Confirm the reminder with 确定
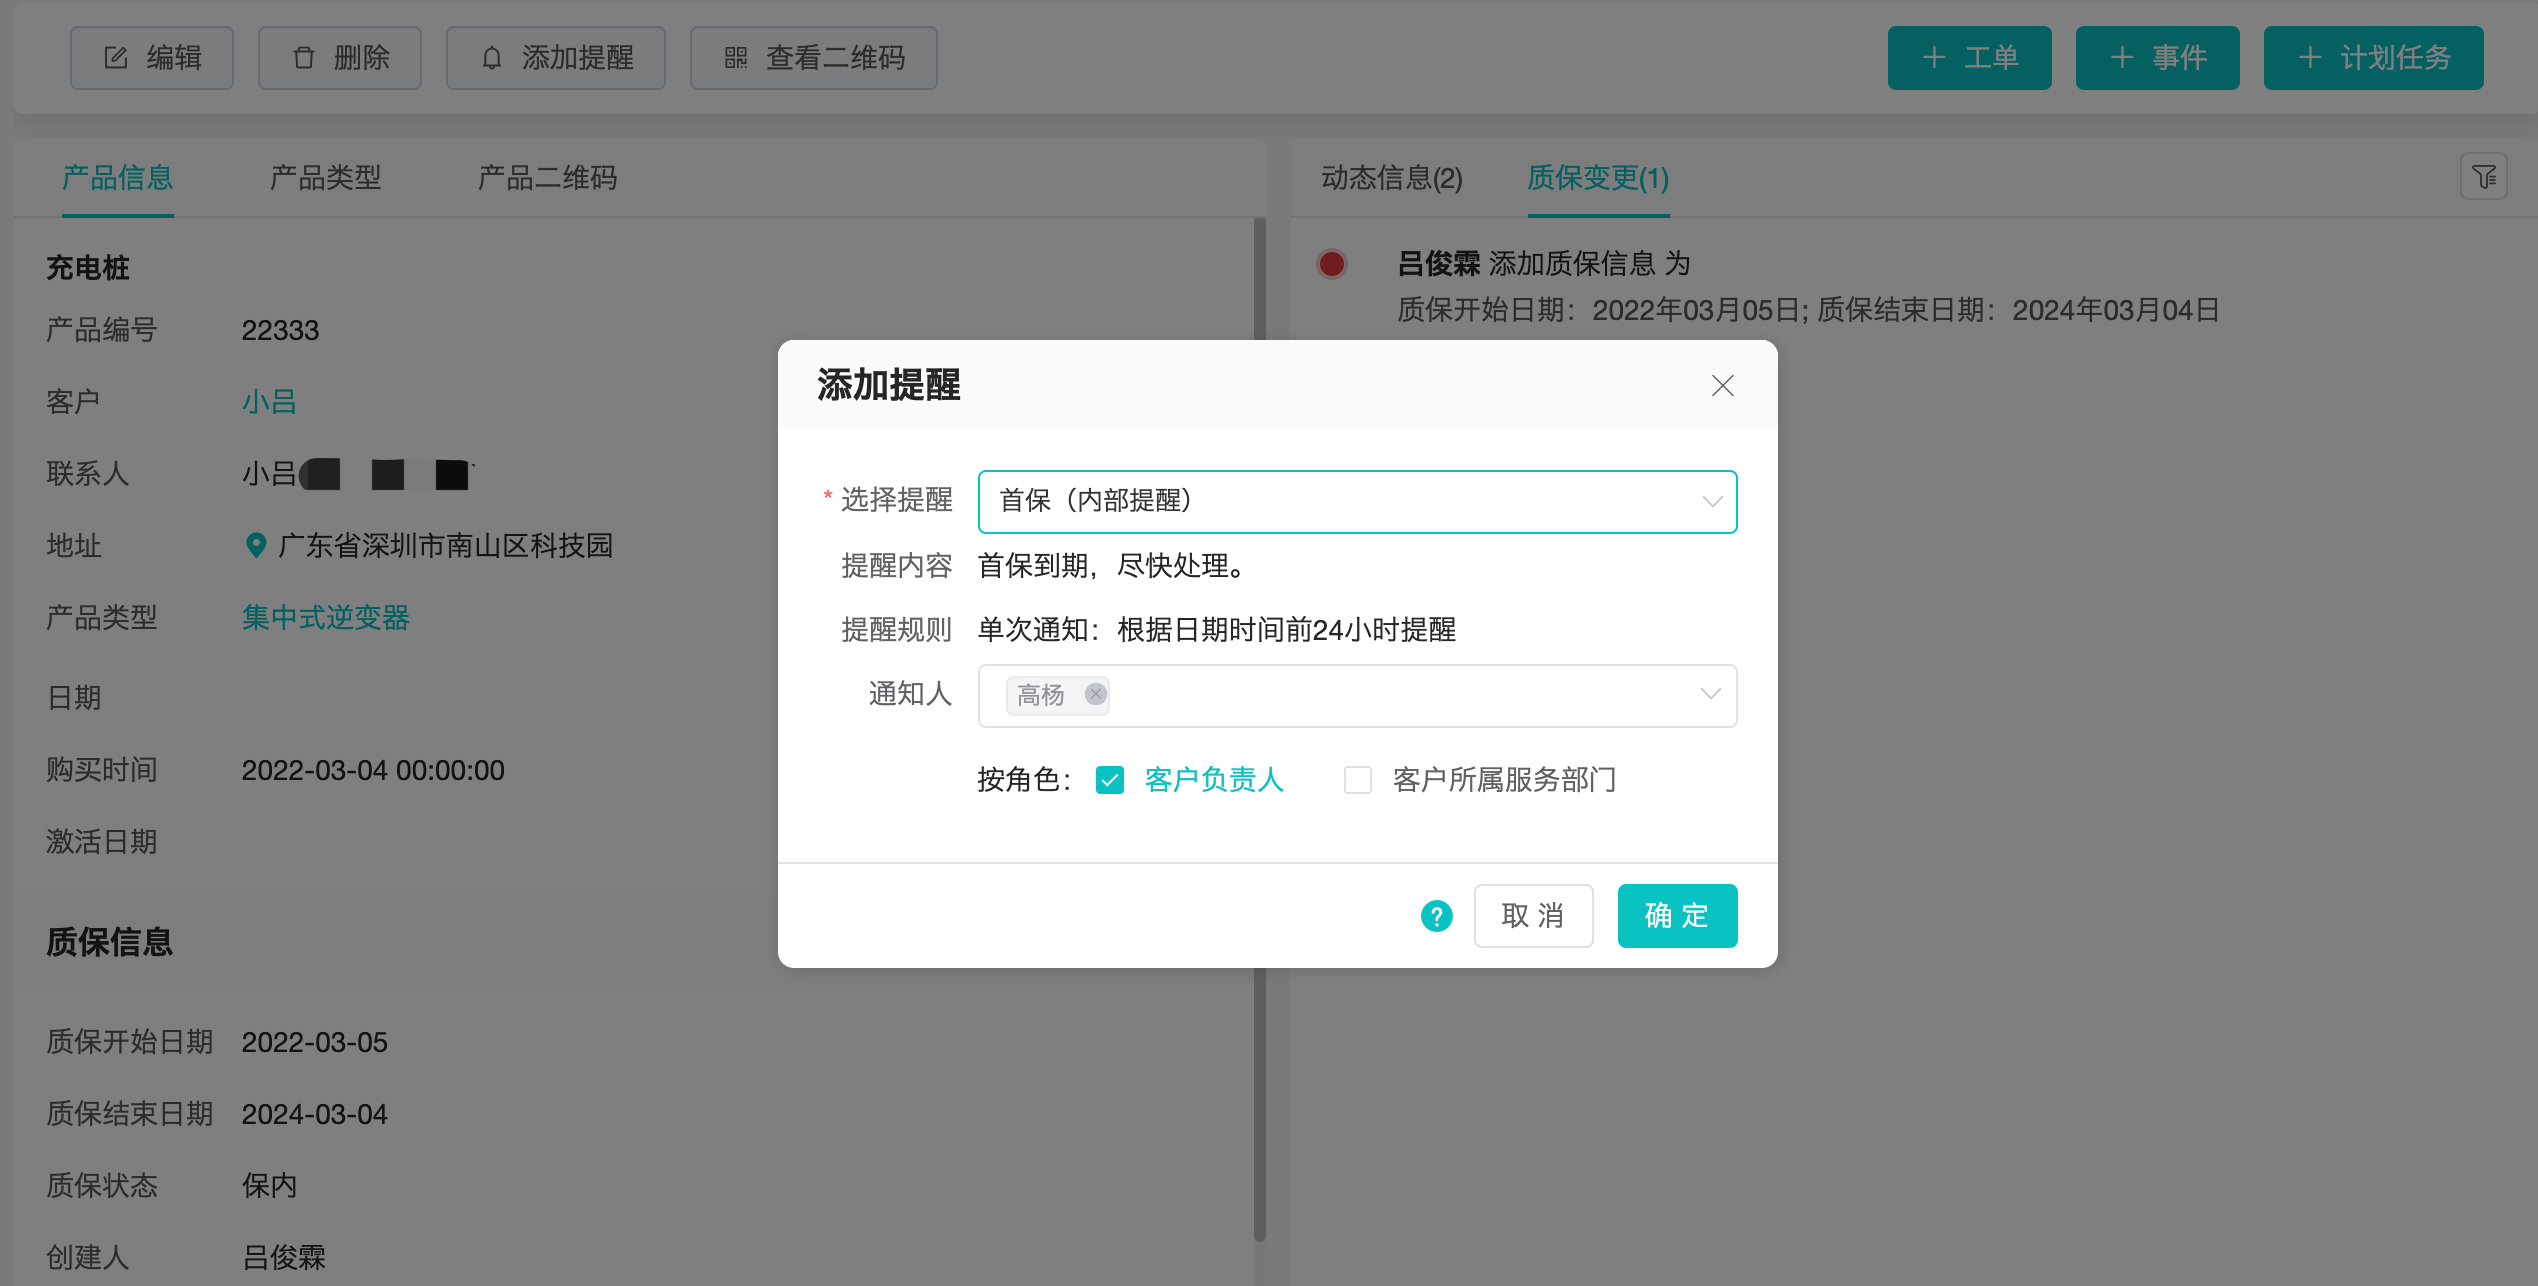The image size is (2538, 1286). pyautogui.click(x=1677, y=915)
